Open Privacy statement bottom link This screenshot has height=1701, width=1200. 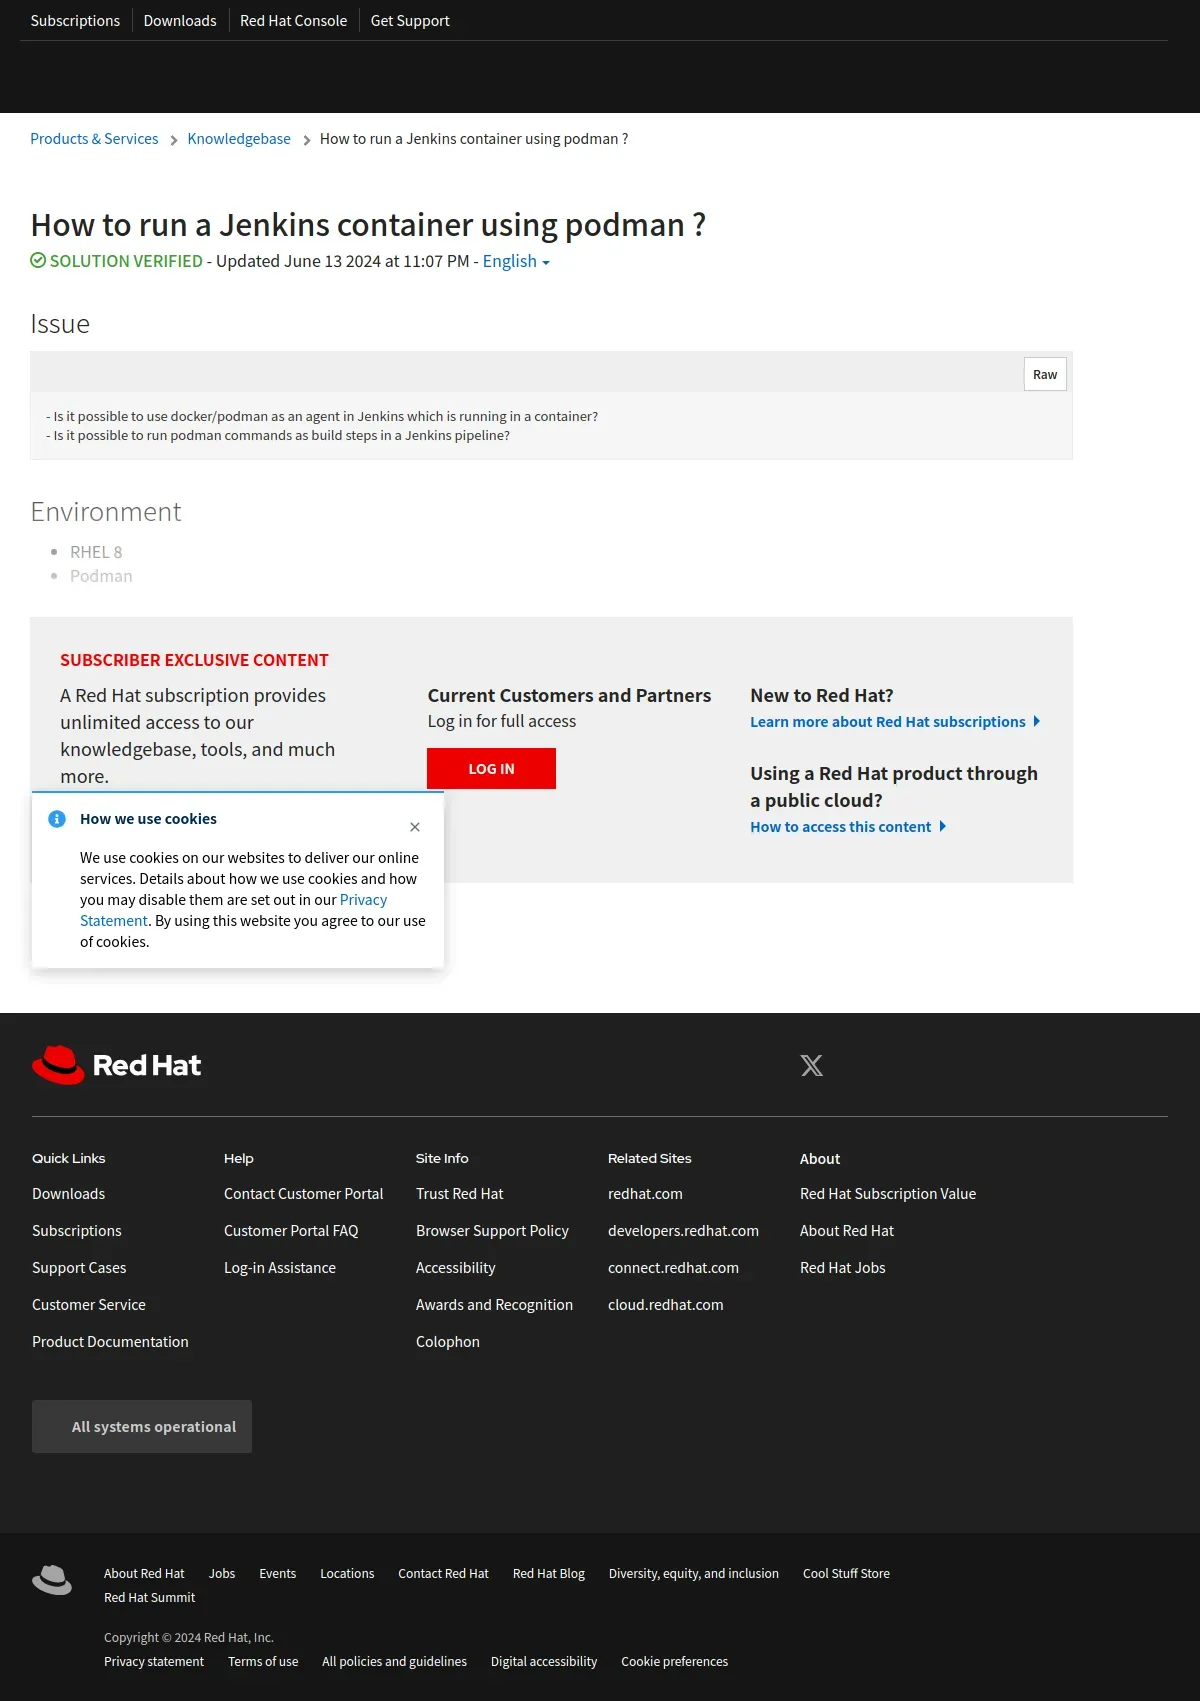[x=154, y=1662]
